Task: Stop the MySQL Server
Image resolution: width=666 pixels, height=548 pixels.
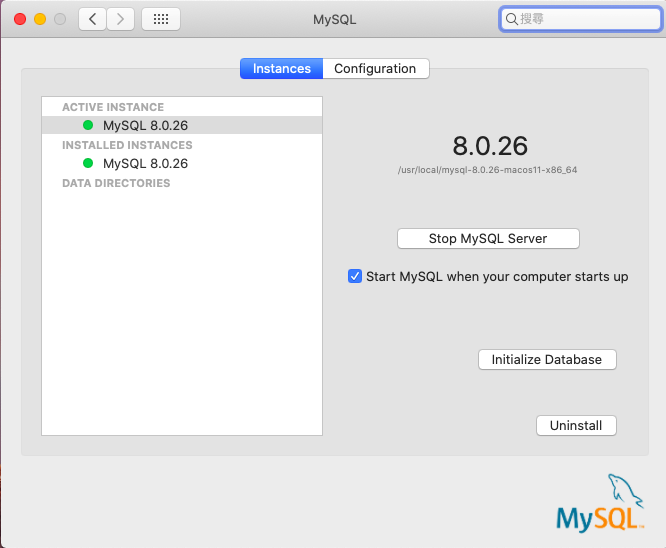Action: (x=488, y=238)
